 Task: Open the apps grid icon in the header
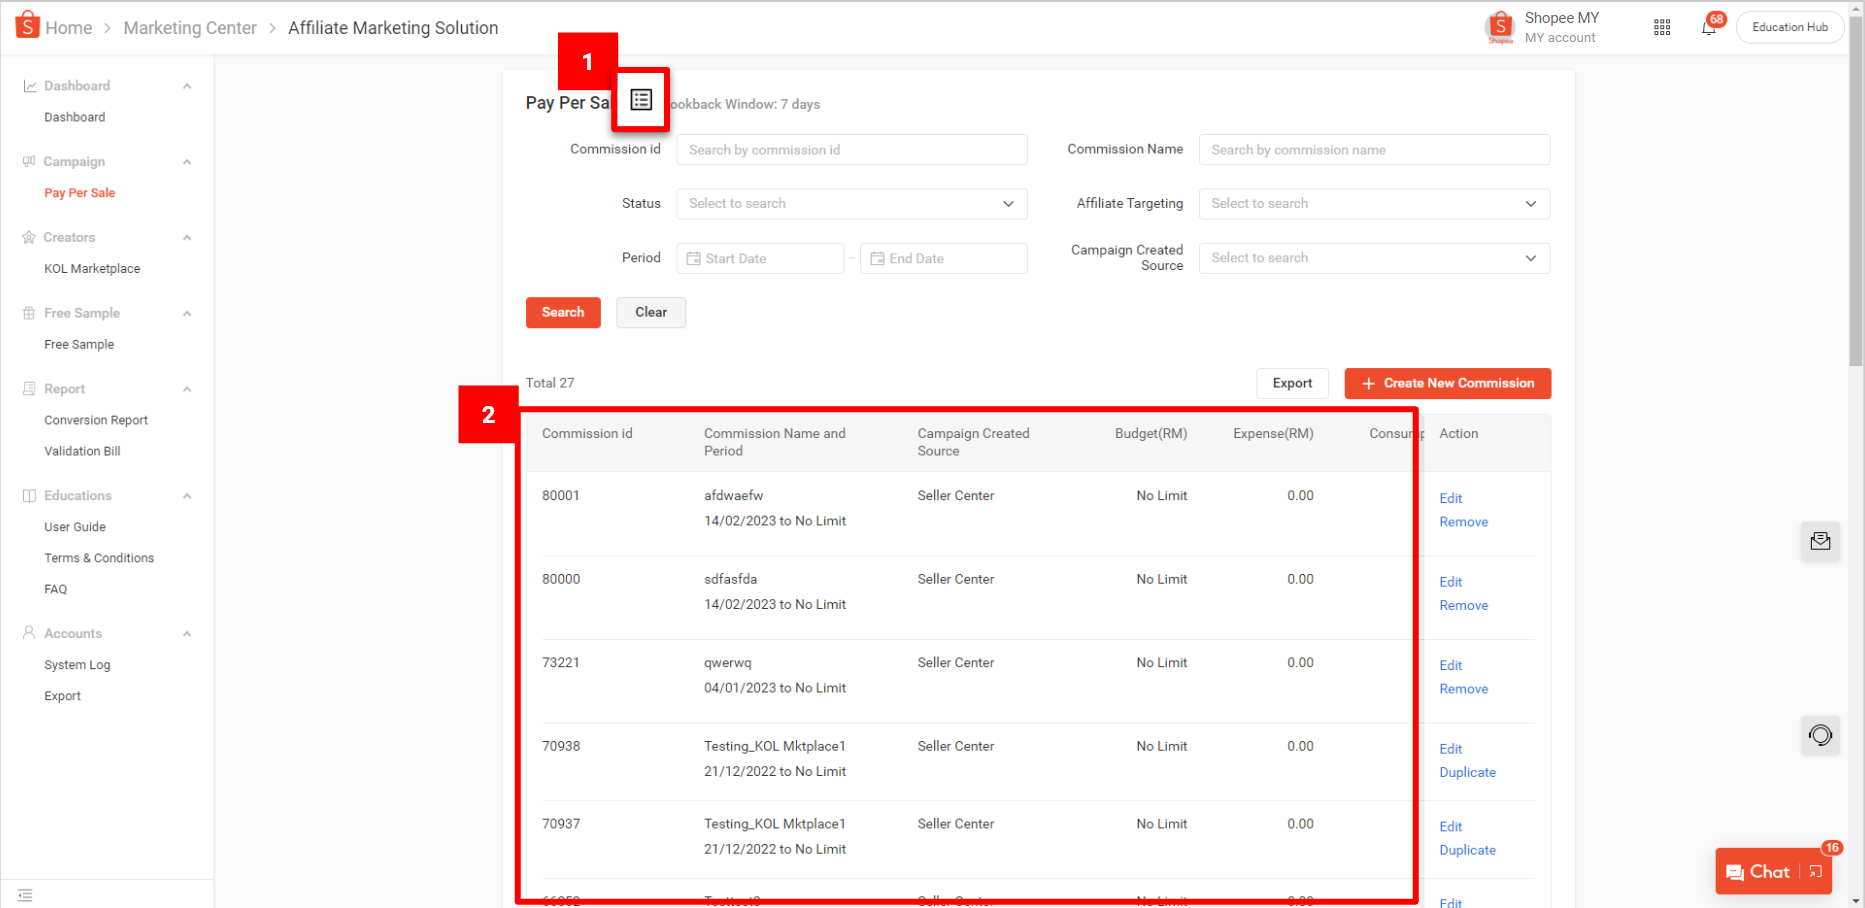(x=1662, y=28)
